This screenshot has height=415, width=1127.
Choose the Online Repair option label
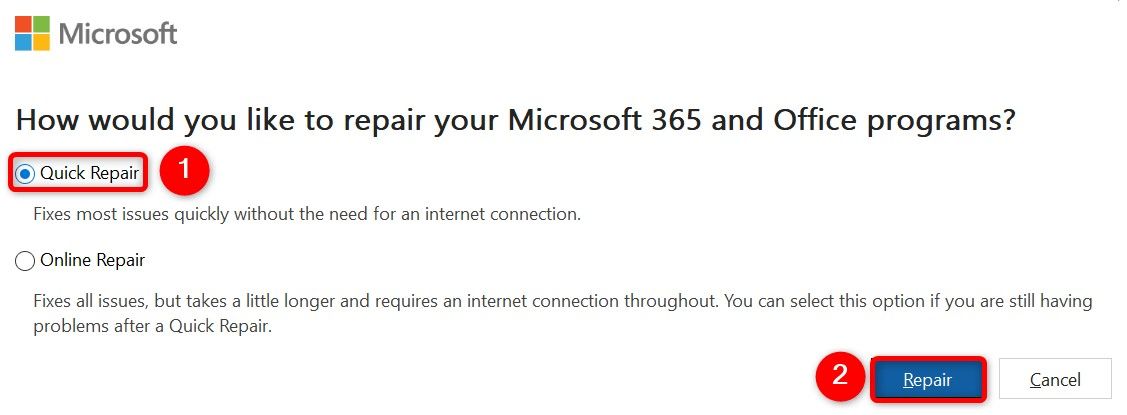click(92, 261)
